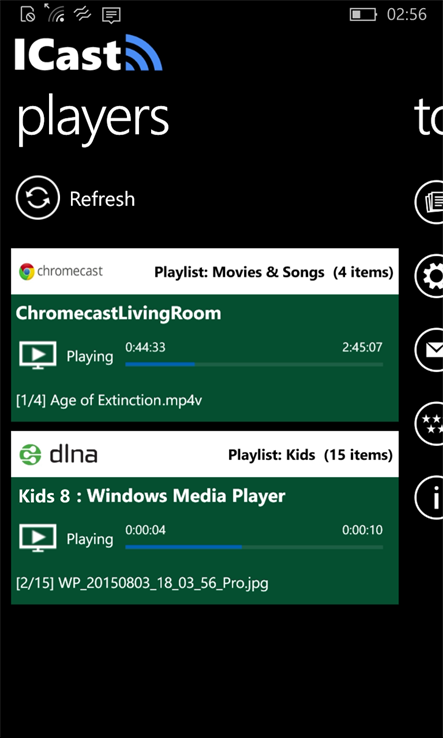Screen dimensions: 443x738
Task: Tap the circular Refresh icon
Action: (x=38, y=198)
